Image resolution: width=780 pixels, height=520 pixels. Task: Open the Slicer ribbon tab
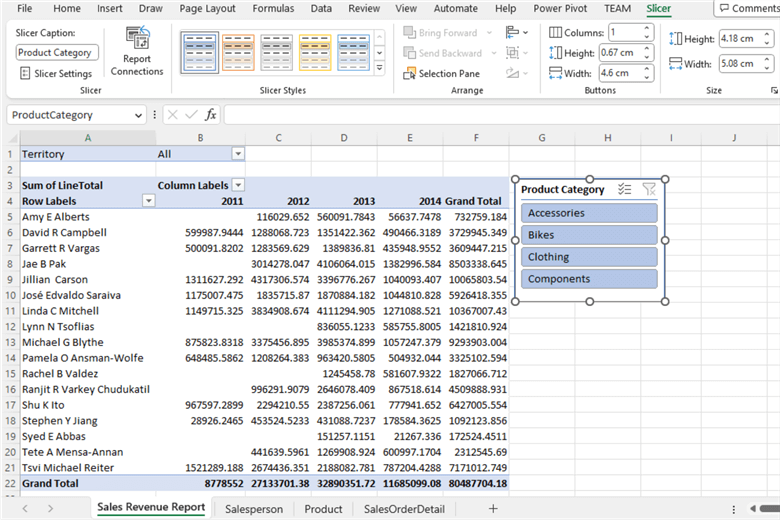[659, 8]
